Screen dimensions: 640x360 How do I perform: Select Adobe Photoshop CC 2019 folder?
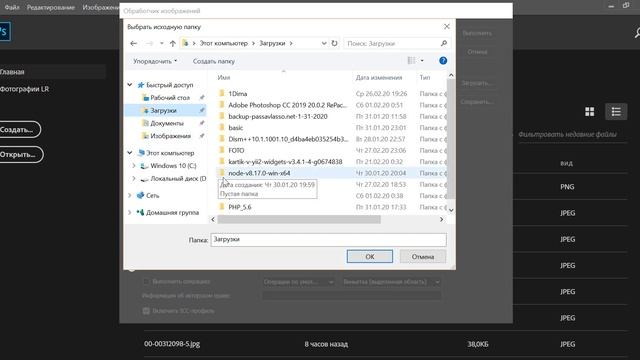pyautogui.click(x=287, y=105)
